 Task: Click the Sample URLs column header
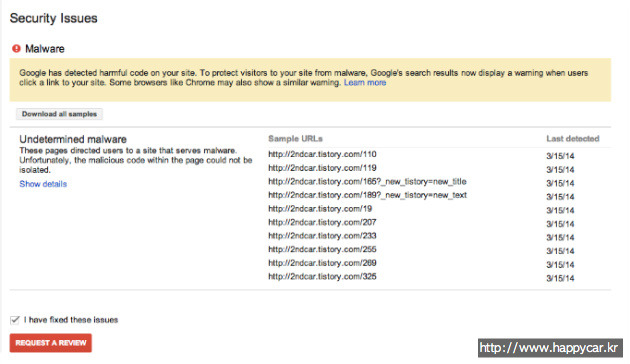click(295, 139)
